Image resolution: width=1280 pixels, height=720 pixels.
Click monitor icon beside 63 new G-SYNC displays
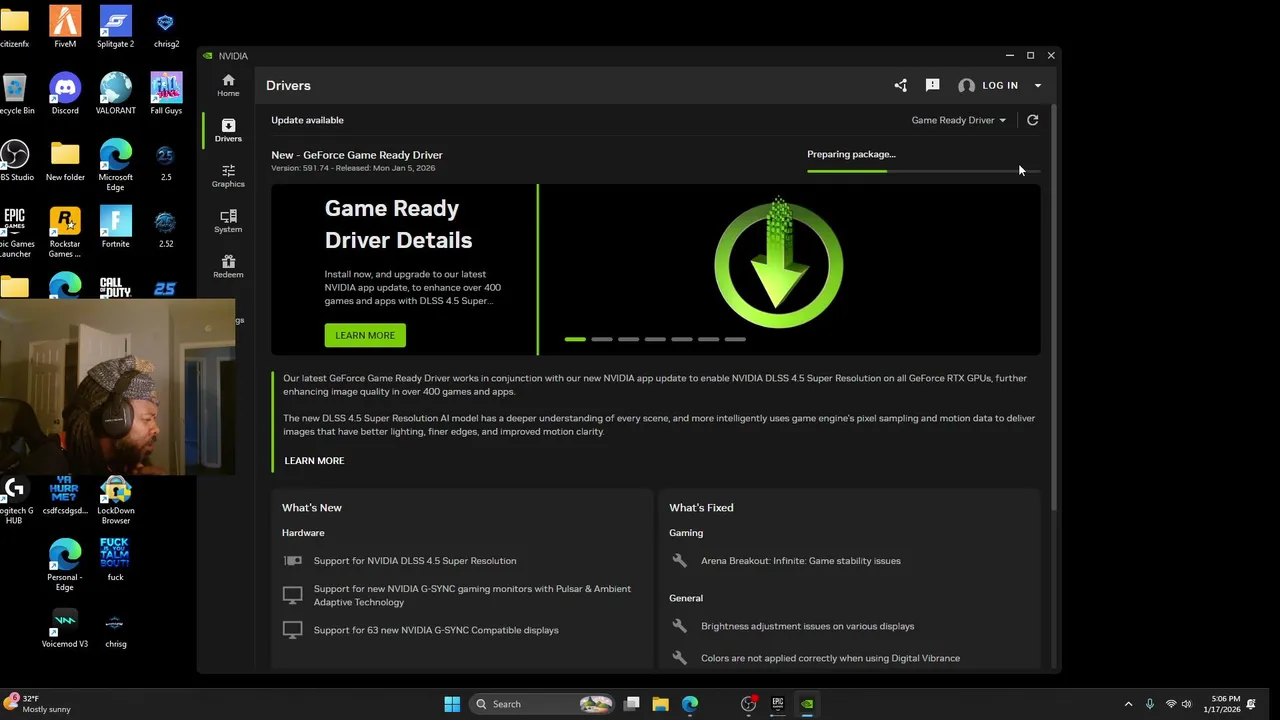(x=292, y=630)
